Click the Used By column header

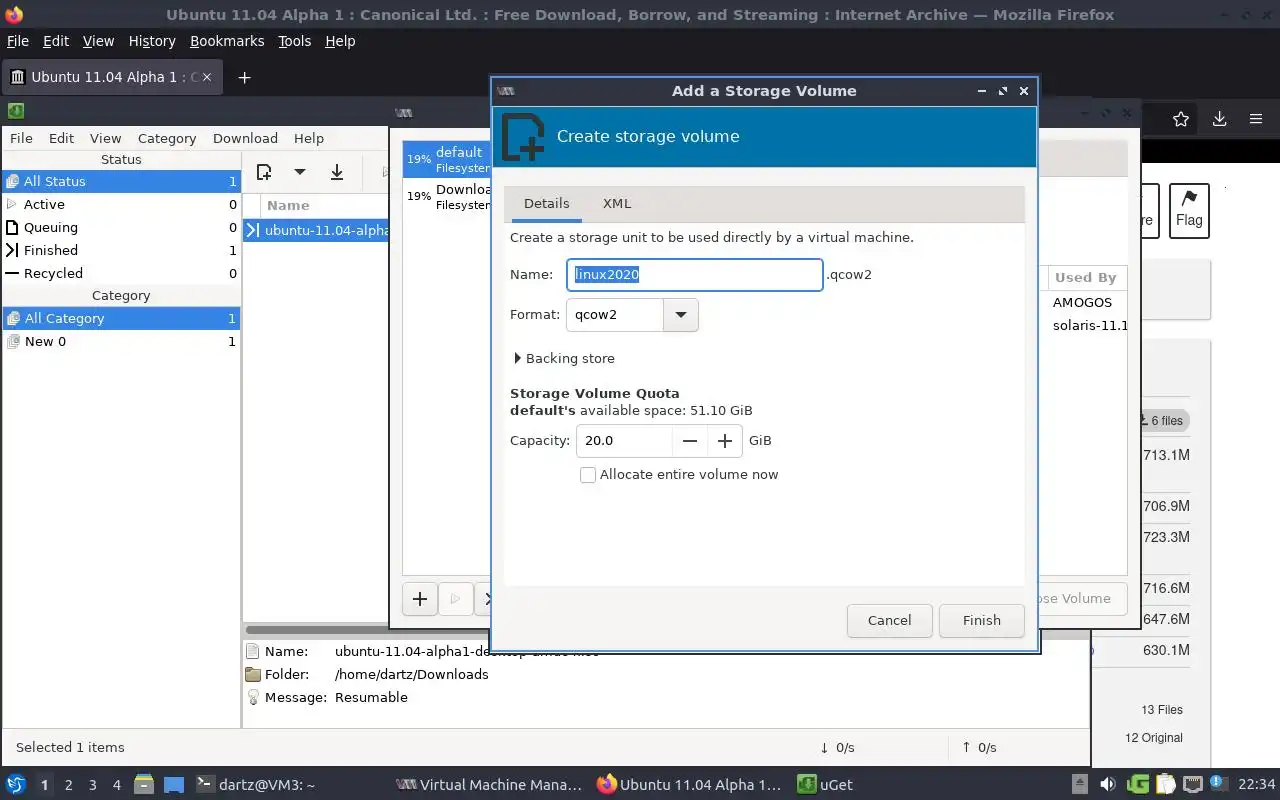pos(1085,277)
